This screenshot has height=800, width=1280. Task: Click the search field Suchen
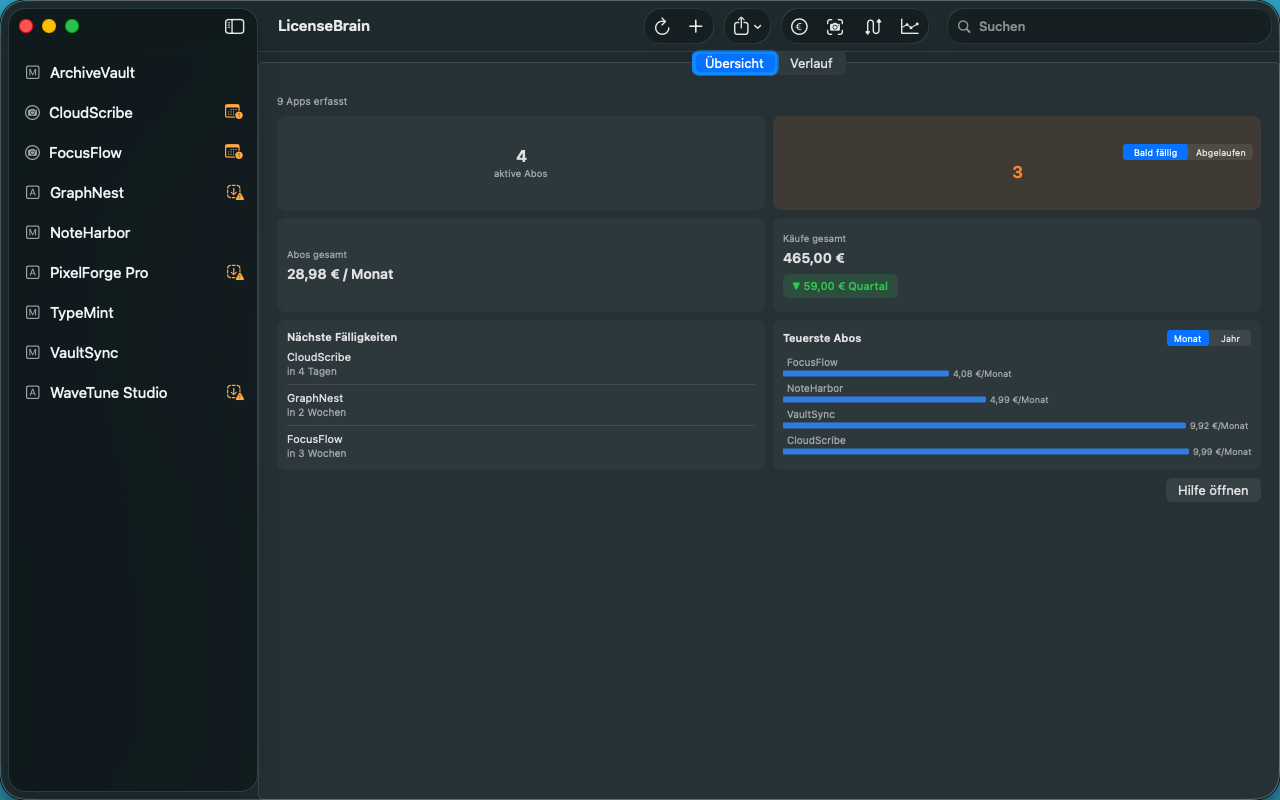(x=1109, y=27)
